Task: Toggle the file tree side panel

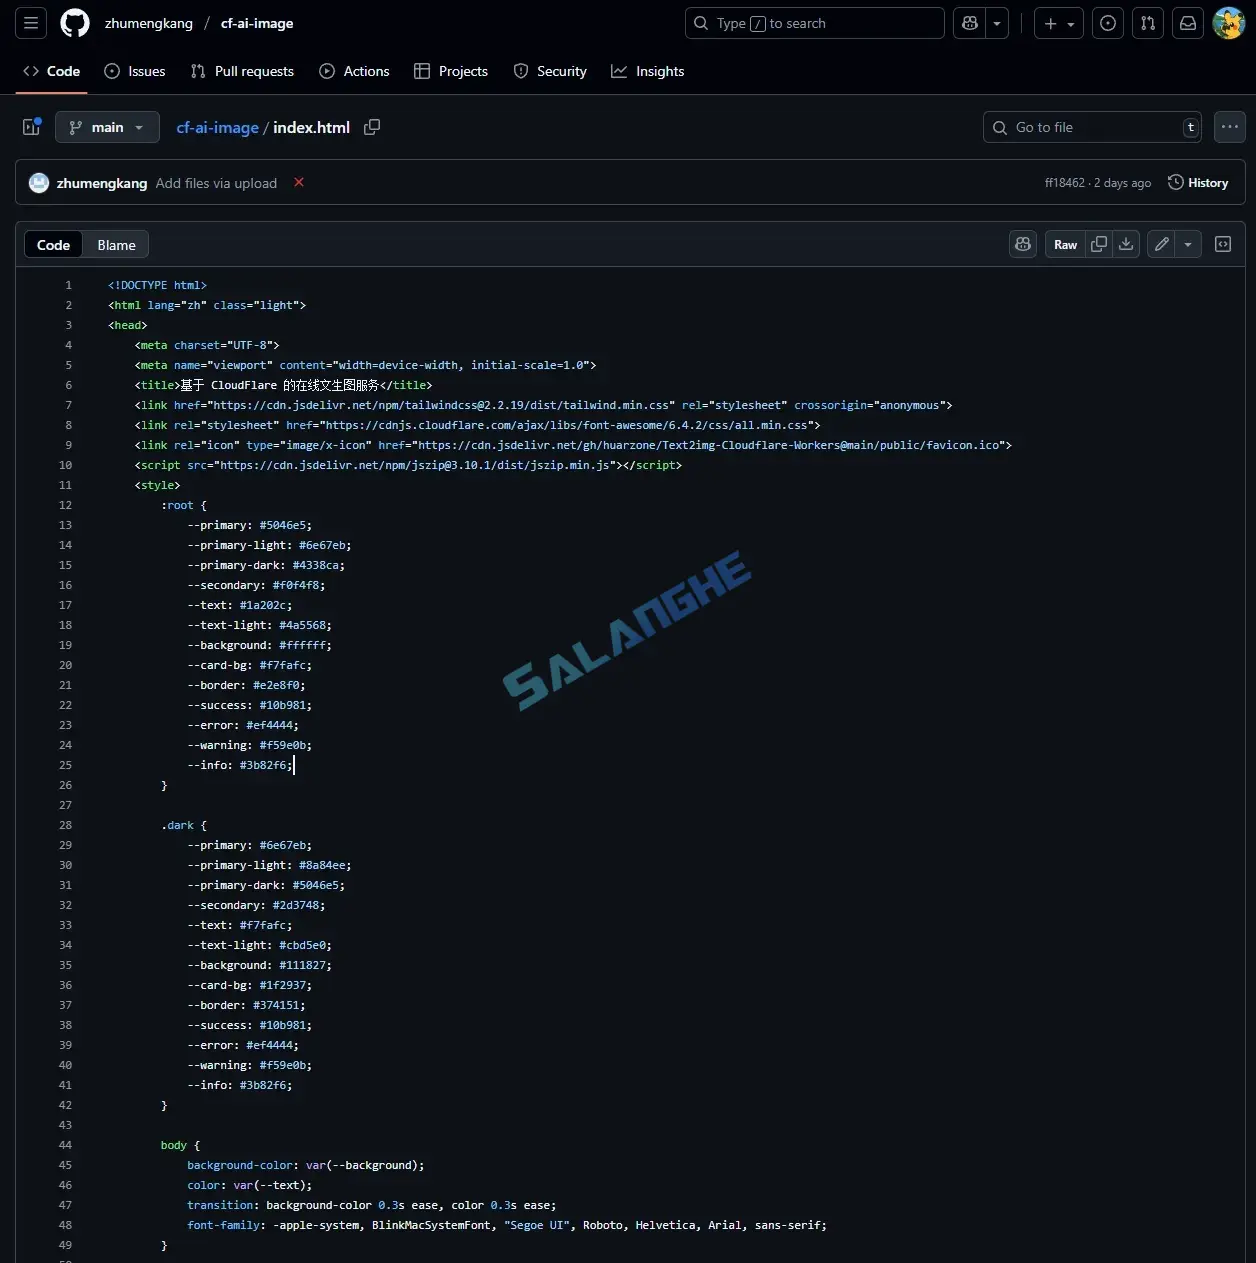Action: [x=32, y=127]
